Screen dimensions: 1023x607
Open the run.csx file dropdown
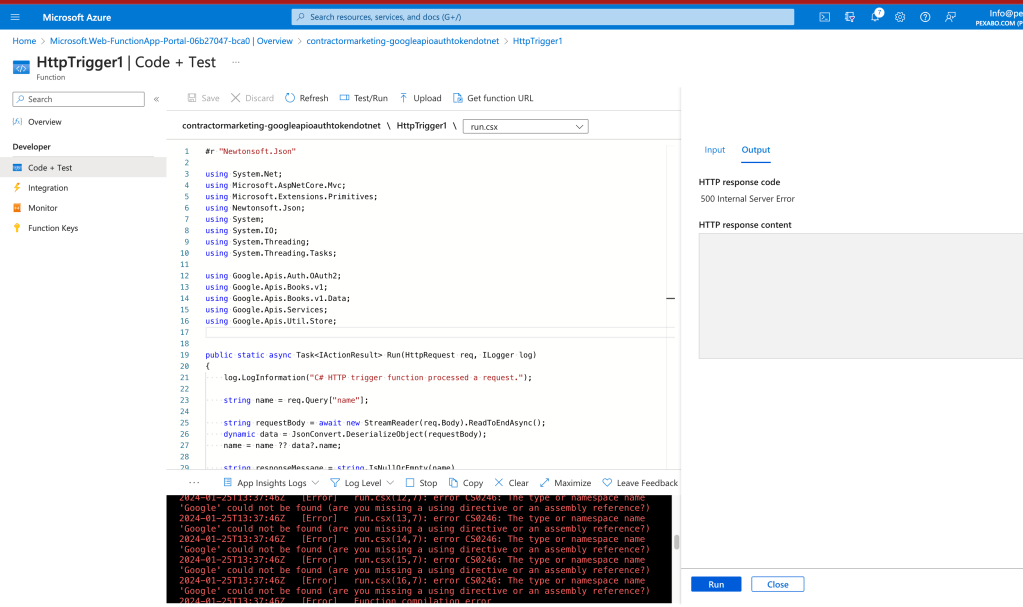525,127
